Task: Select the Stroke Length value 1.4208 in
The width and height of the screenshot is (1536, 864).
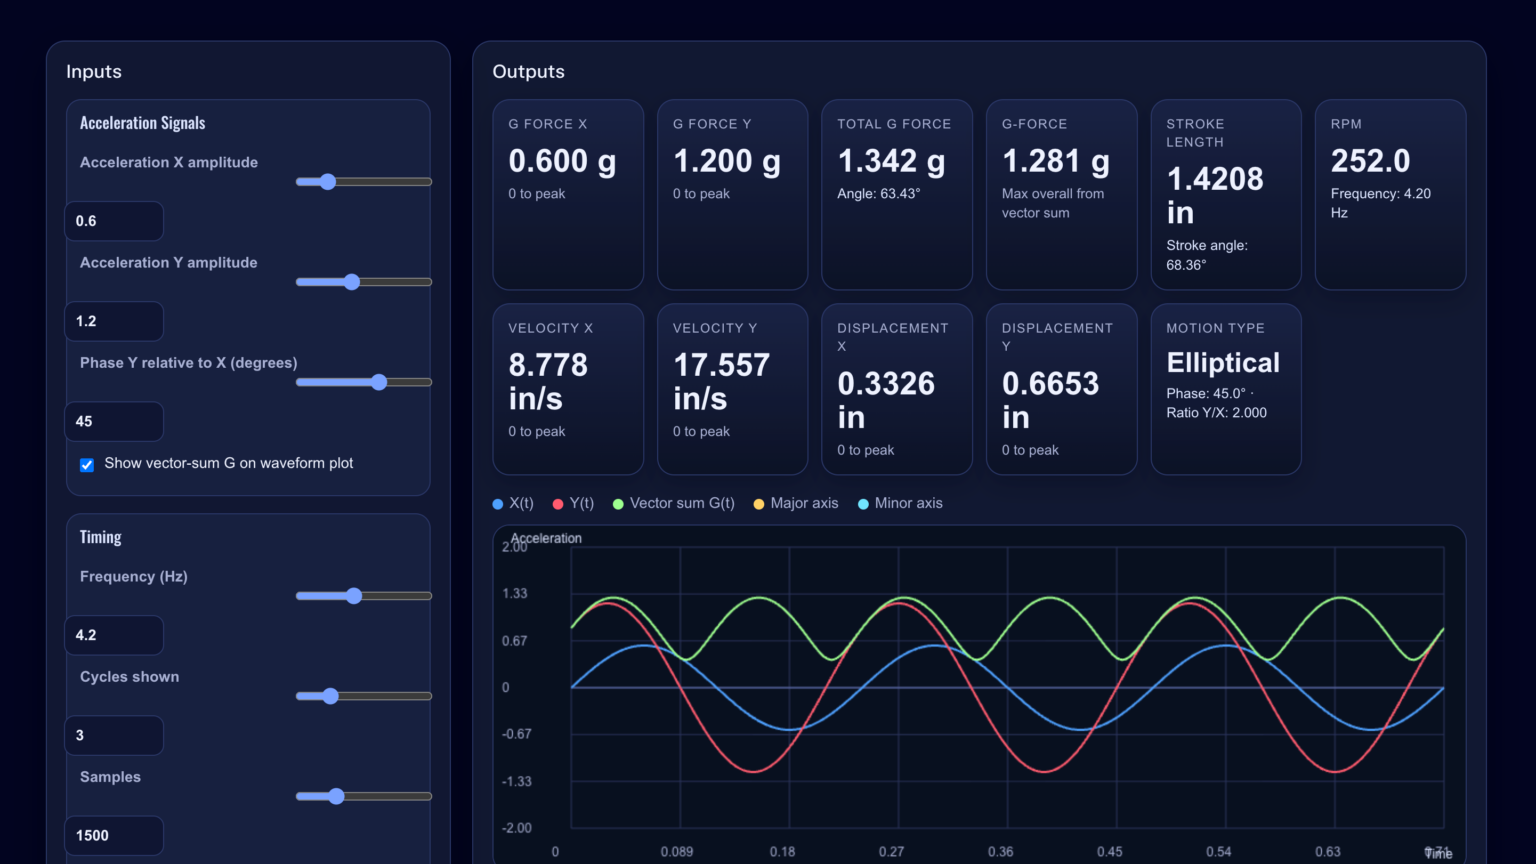Action: coord(1215,196)
